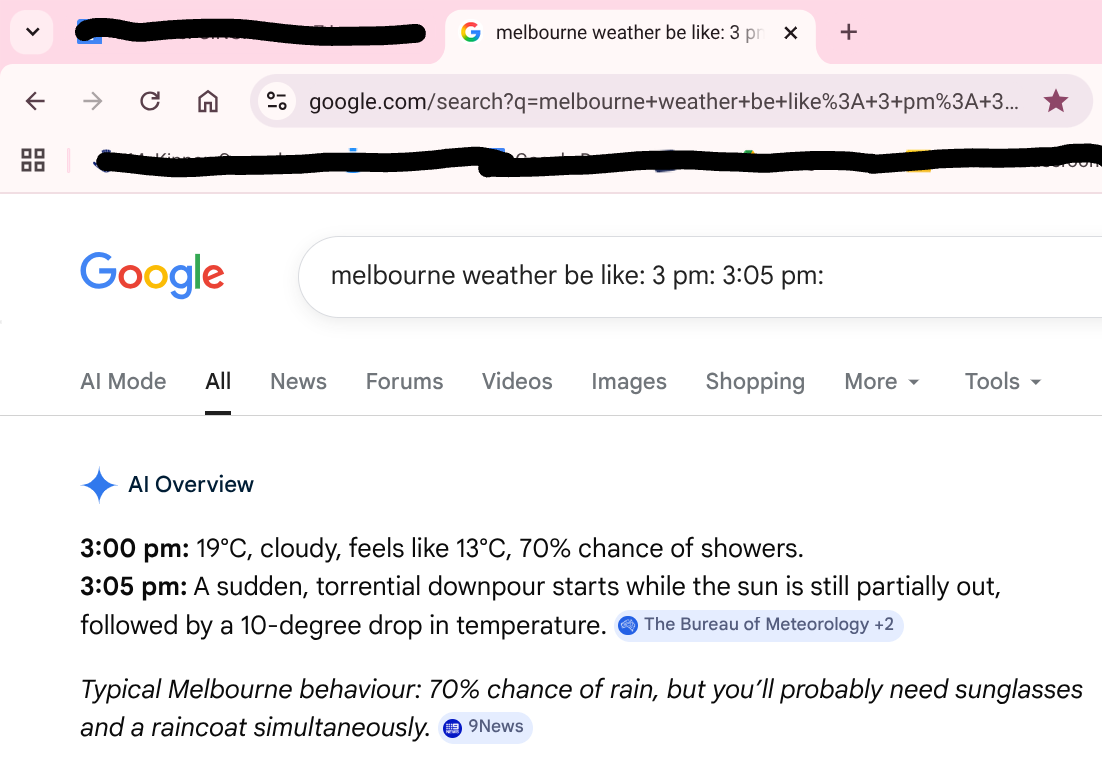Image resolution: width=1102 pixels, height=772 pixels.
Task: Select the Videos results category
Action: pos(516,381)
